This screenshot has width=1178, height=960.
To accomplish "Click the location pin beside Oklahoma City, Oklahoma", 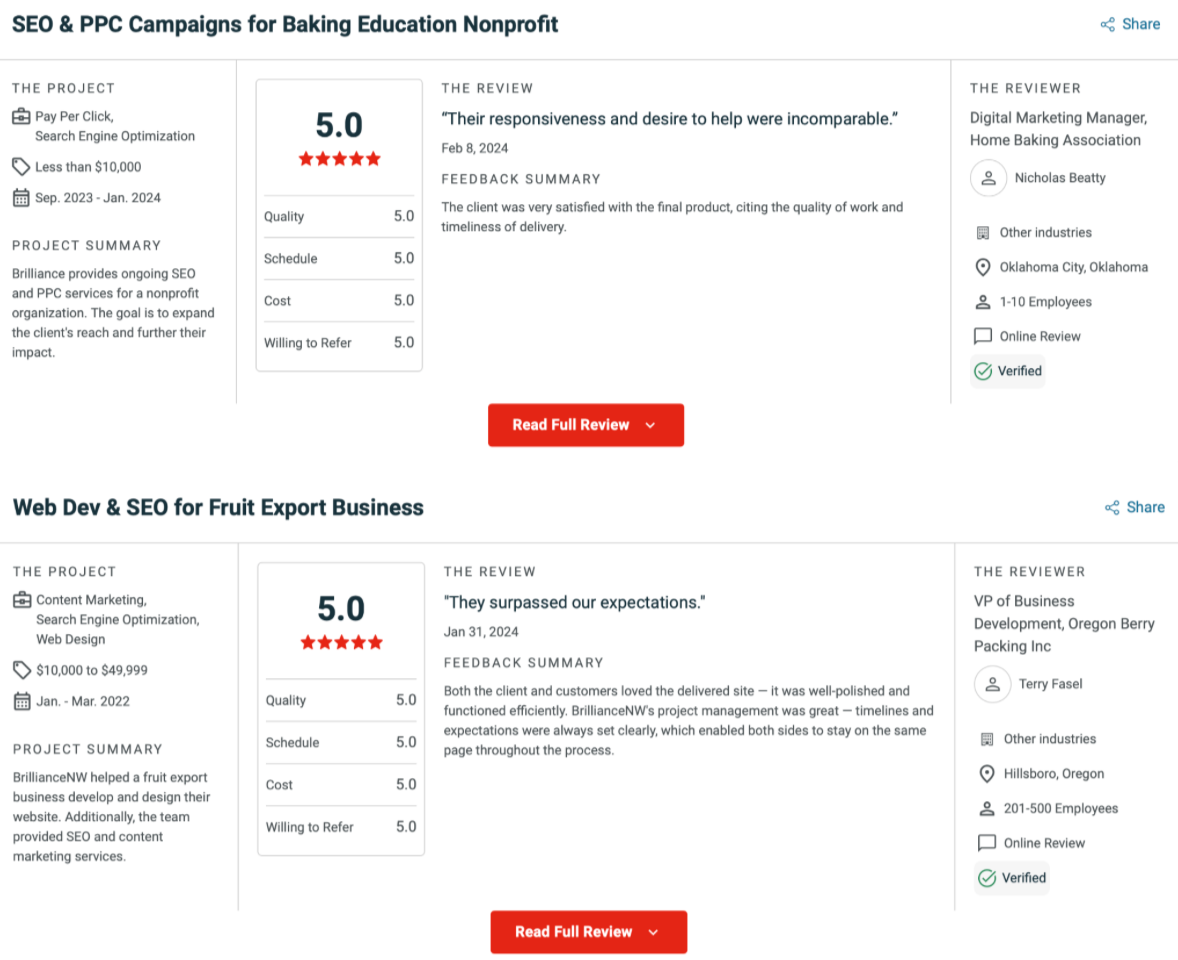I will pos(982,268).
